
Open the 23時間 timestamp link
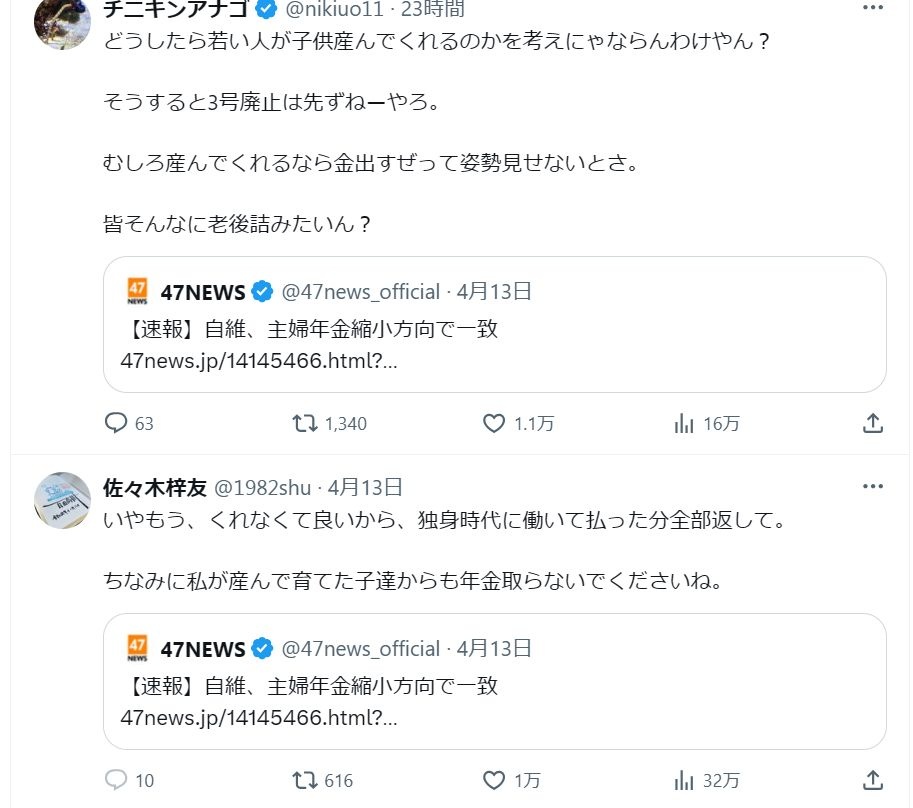tap(435, 9)
